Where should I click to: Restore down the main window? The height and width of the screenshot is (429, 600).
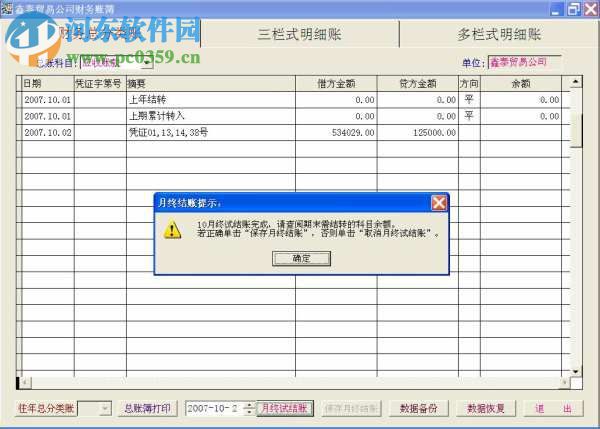click(574, 8)
